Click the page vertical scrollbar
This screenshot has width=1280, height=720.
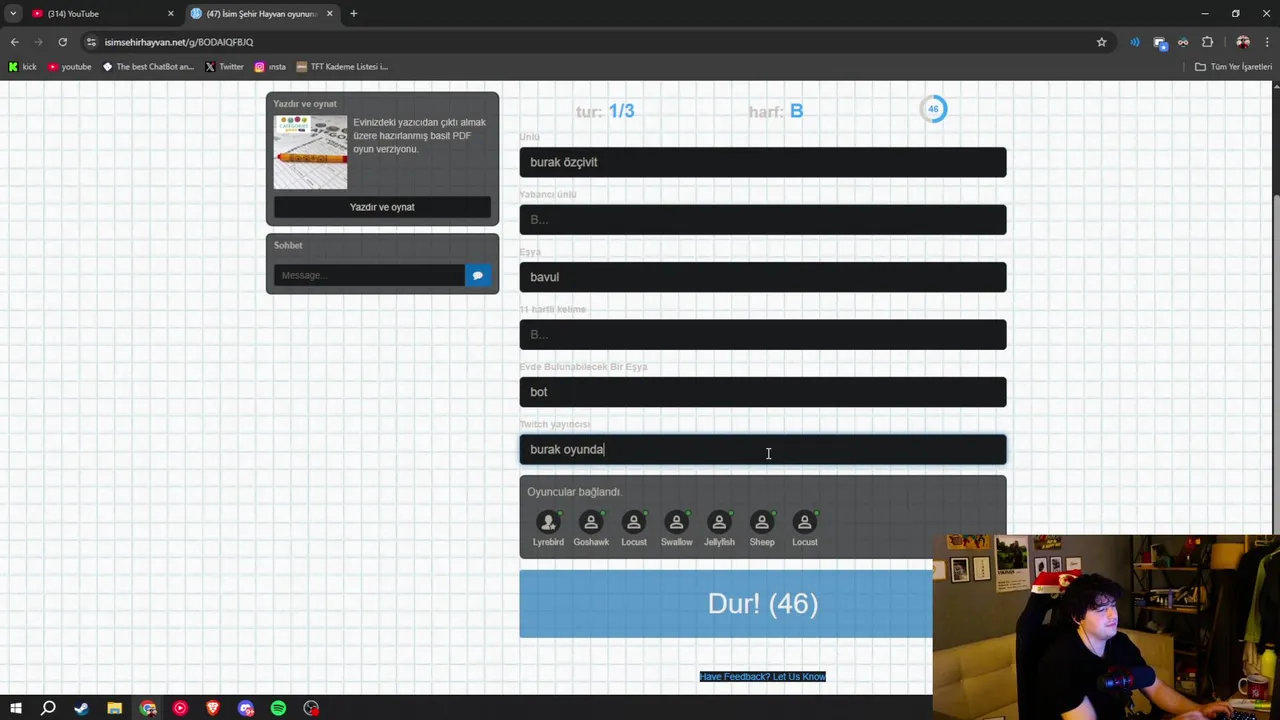pos(1274,387)
